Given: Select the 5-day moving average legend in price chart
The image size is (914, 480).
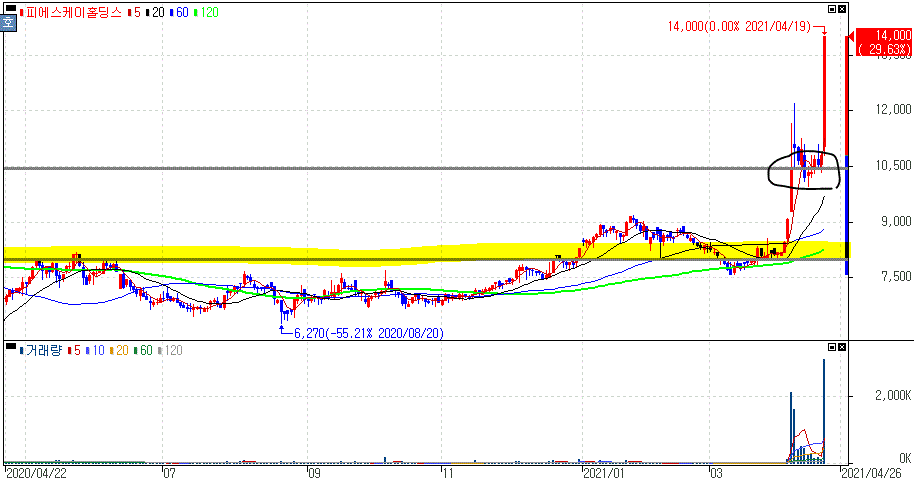Looking at the screenshot, I should 135,12.
